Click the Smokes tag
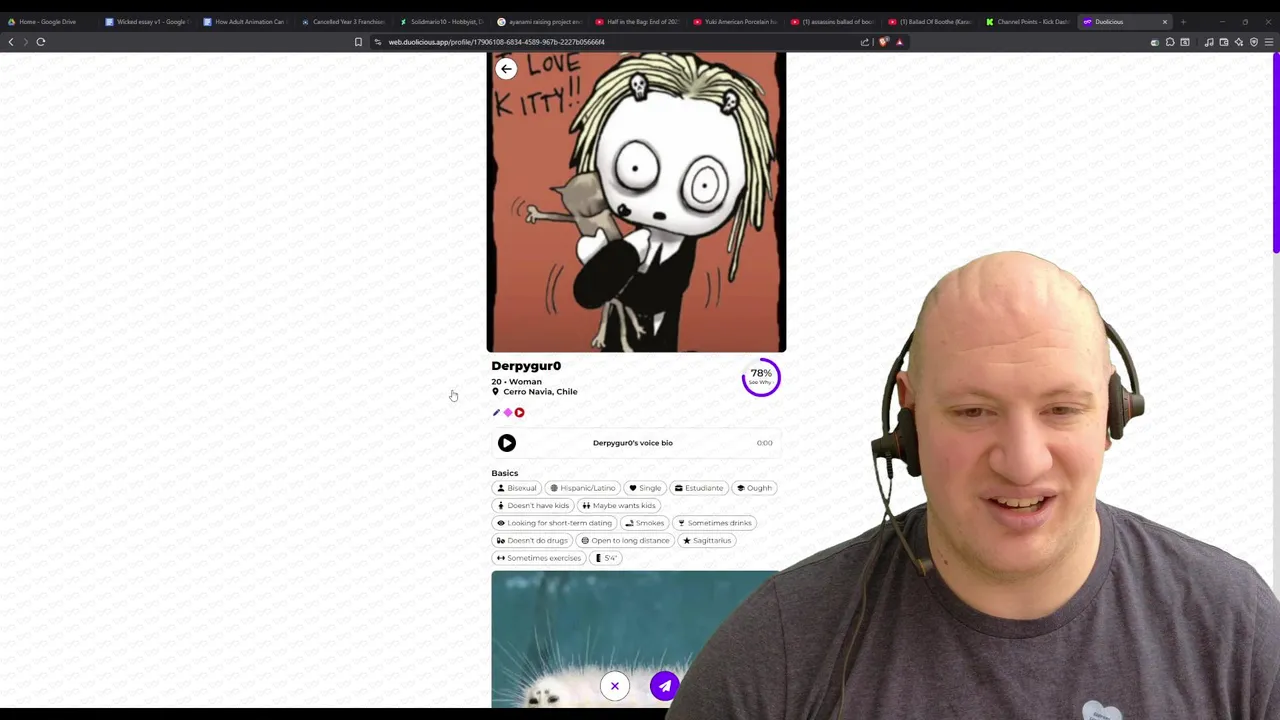 click(644, 523)
